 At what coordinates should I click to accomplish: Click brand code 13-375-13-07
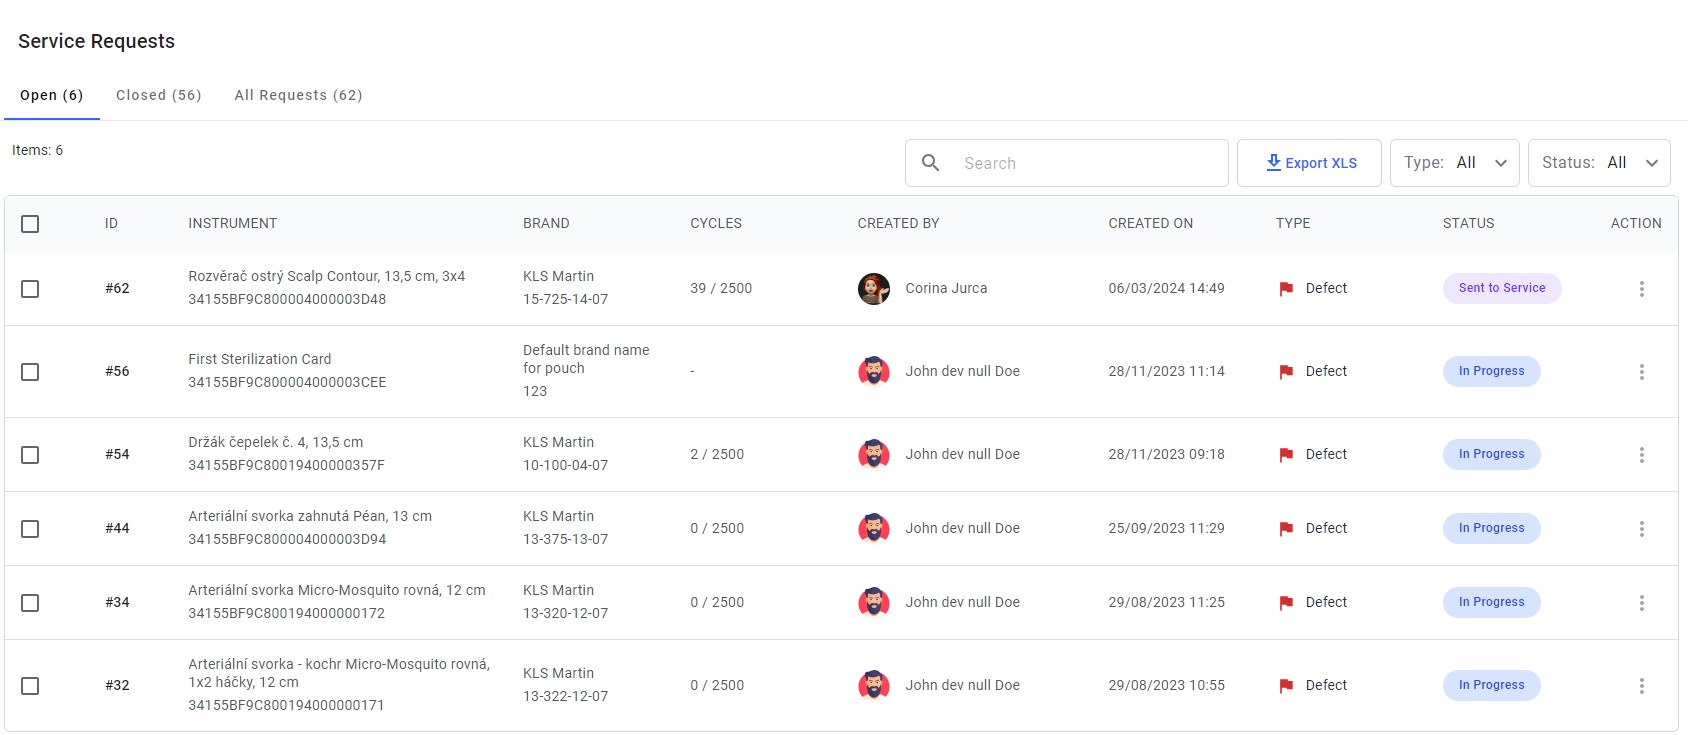(x=565, y=539)
